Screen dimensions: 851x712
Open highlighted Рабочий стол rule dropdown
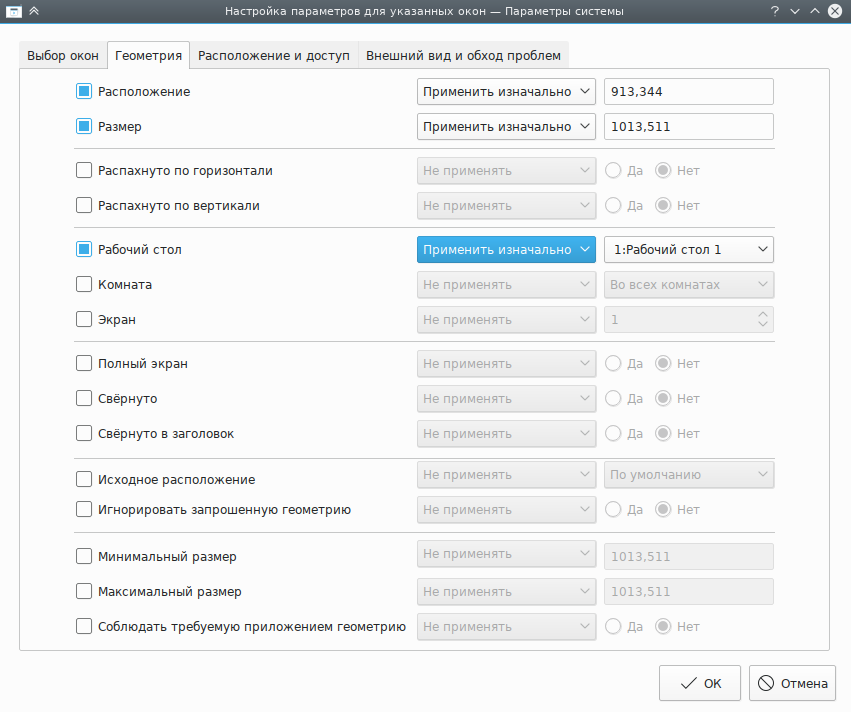[x=506, y=249]
